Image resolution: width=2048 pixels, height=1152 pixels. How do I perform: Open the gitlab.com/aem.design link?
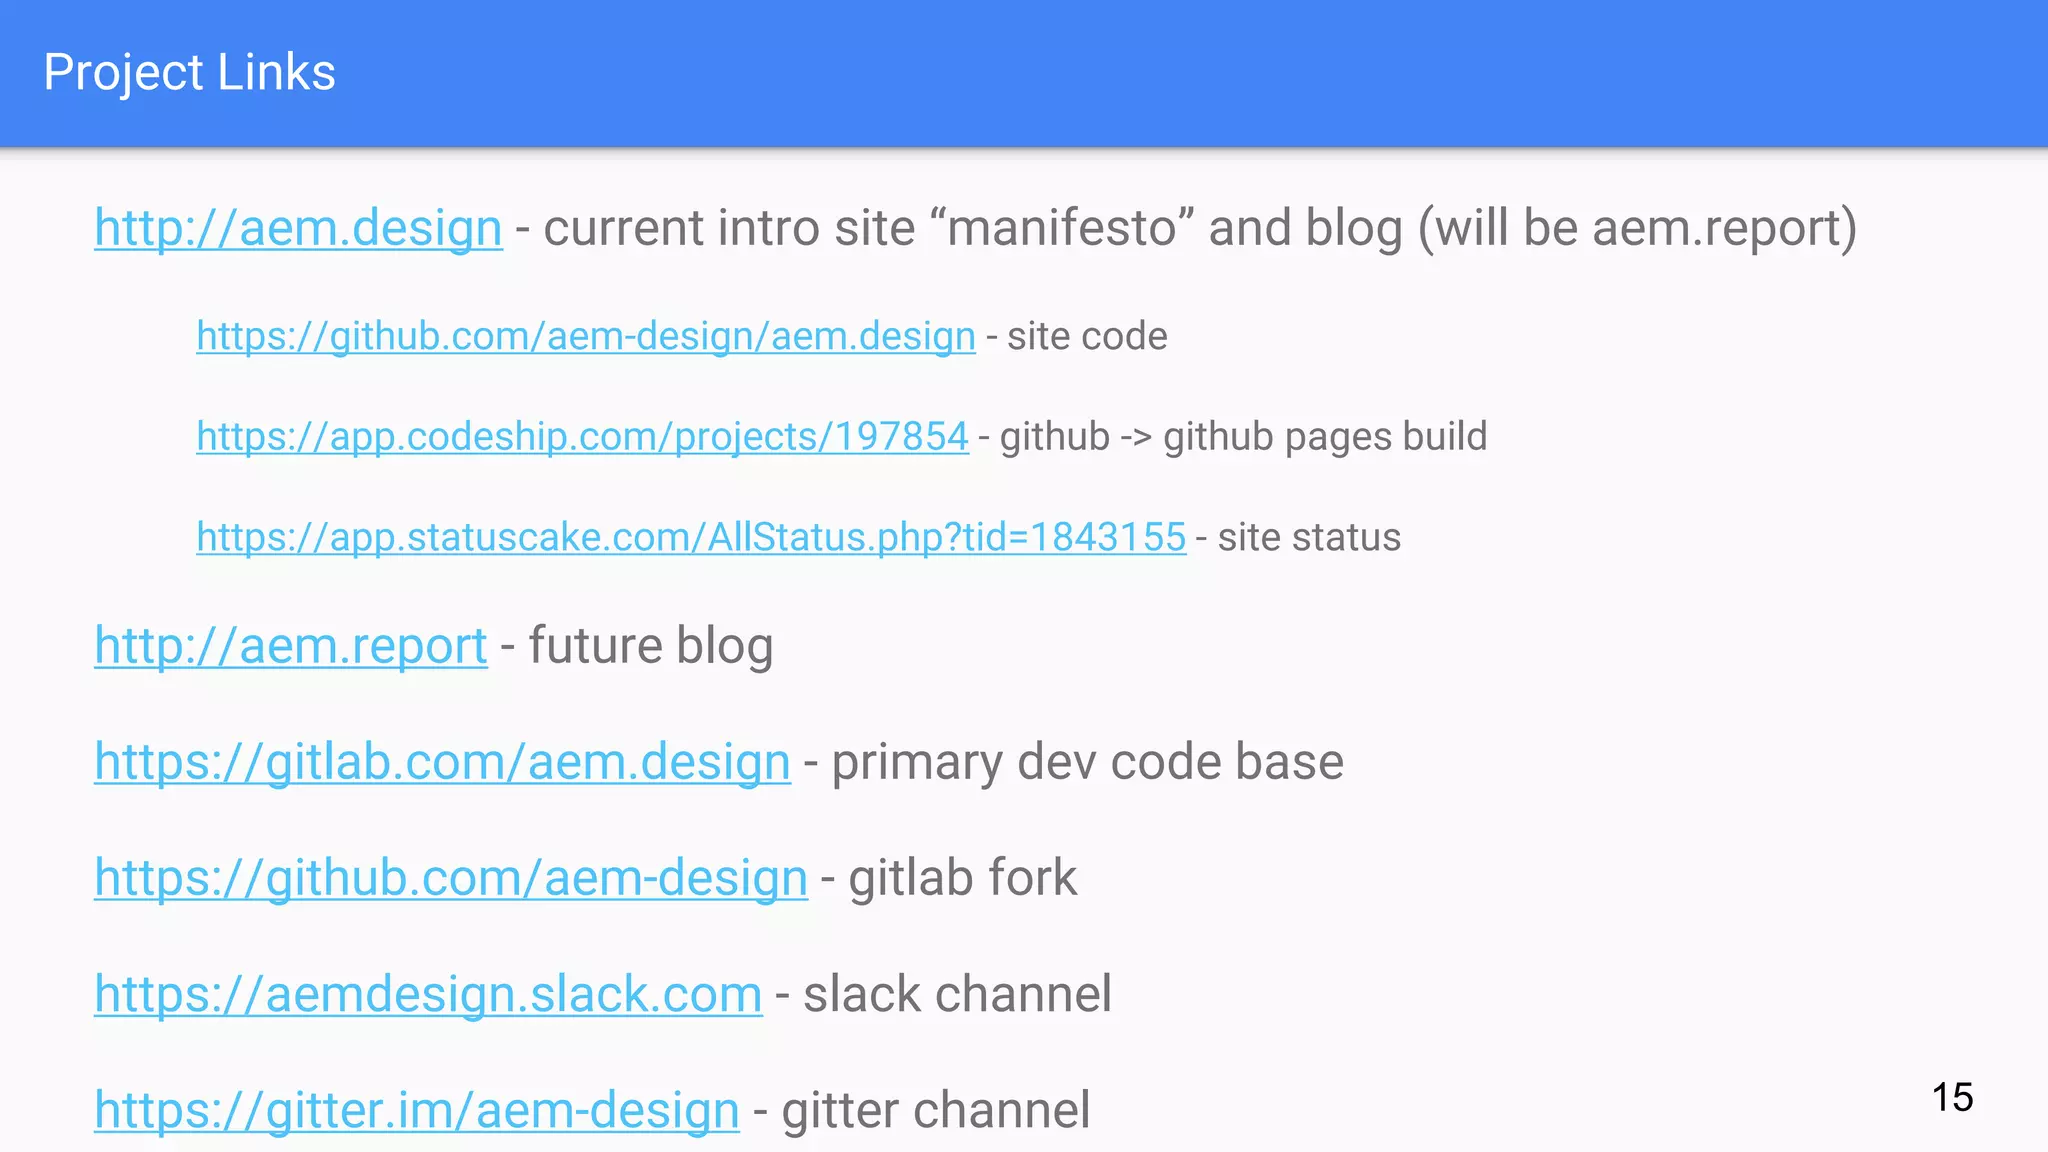442,762
